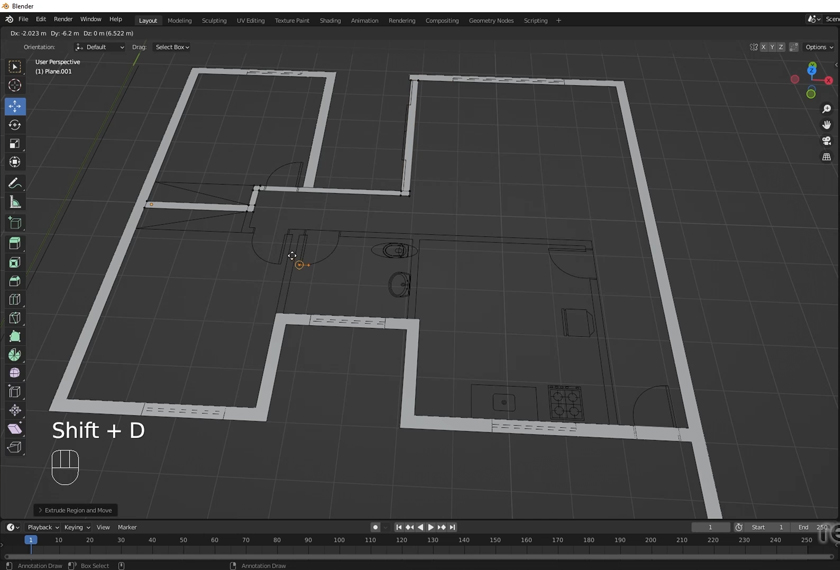Activate the Rotate tool

[x=15, y=125]
